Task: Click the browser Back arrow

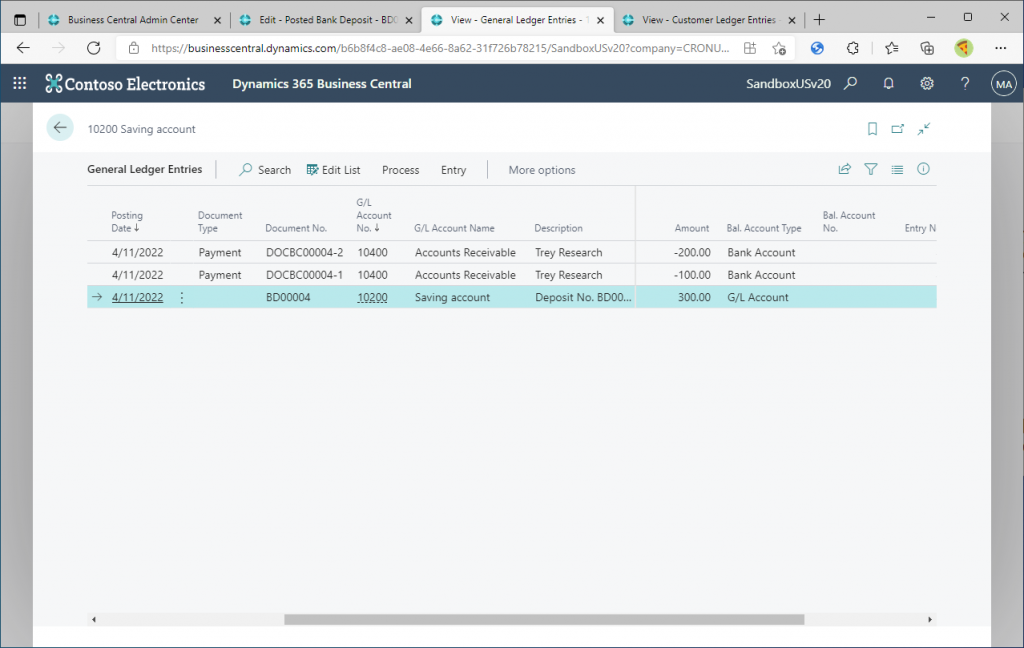Action: [23, 48]
